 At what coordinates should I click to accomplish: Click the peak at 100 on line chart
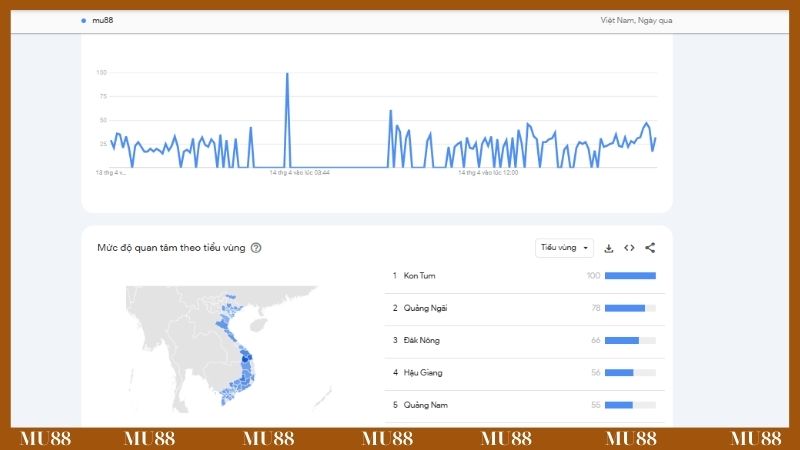287,73
